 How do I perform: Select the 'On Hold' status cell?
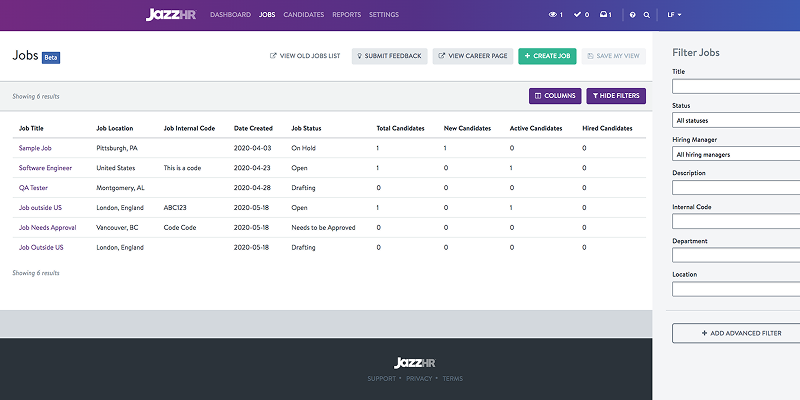[303, 148]
